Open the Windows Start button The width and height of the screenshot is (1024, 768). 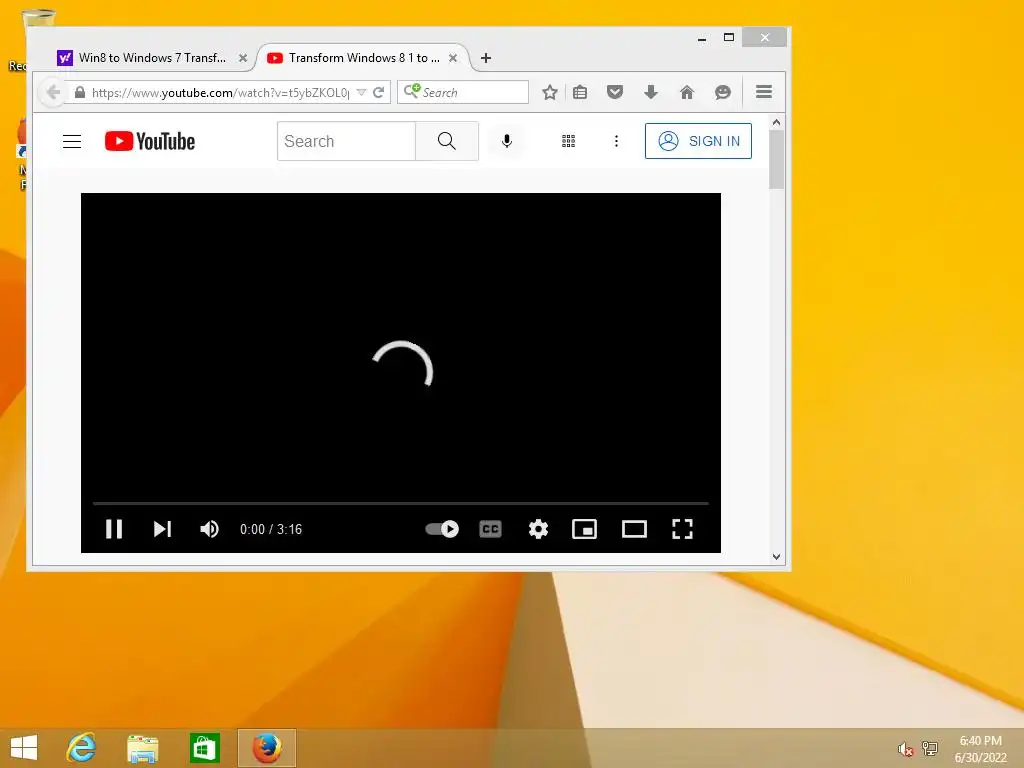coord(24,748)
